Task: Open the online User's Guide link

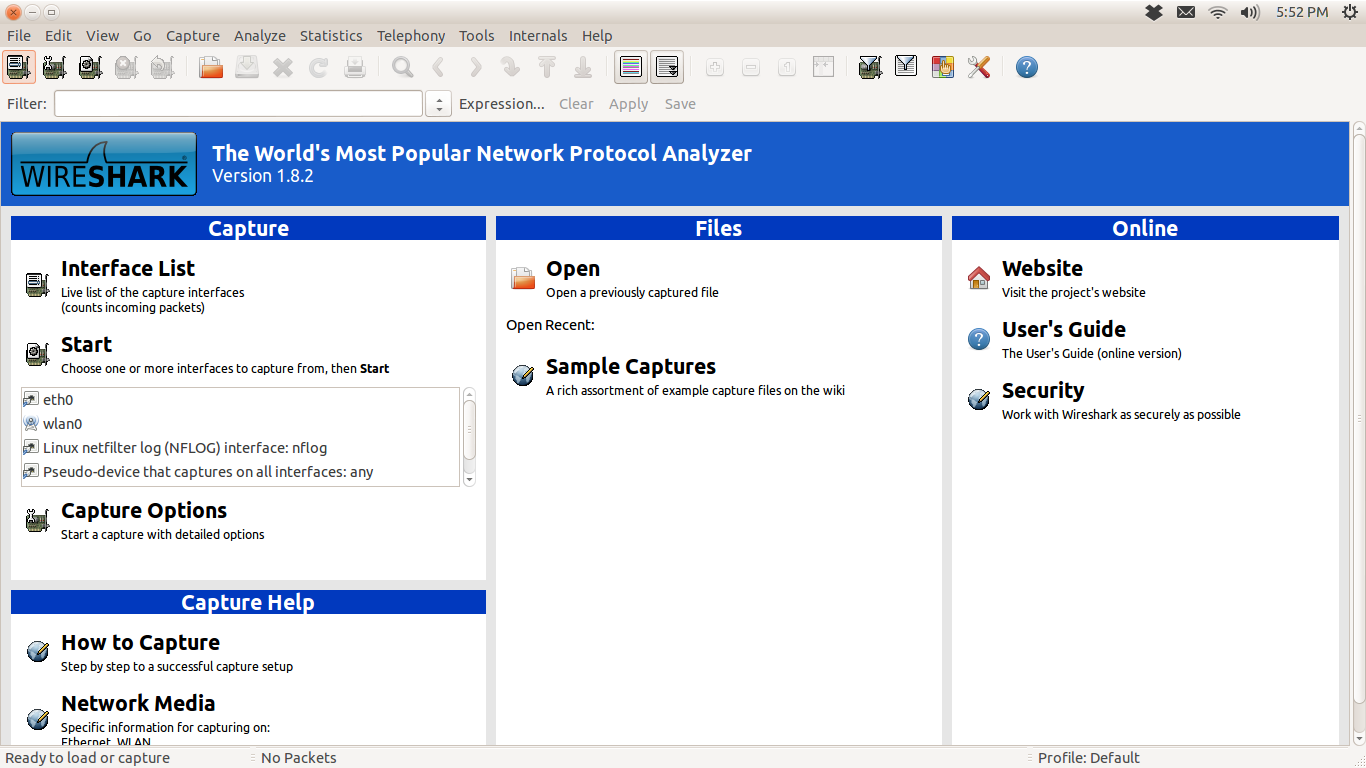Action: 1064,329
